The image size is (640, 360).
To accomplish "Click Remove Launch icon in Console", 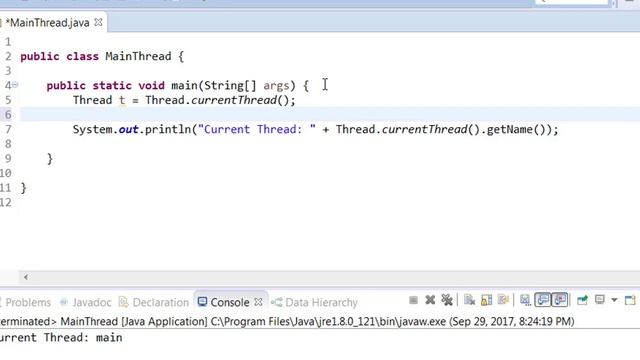I will pyautogui.click(x=430, y=300).
